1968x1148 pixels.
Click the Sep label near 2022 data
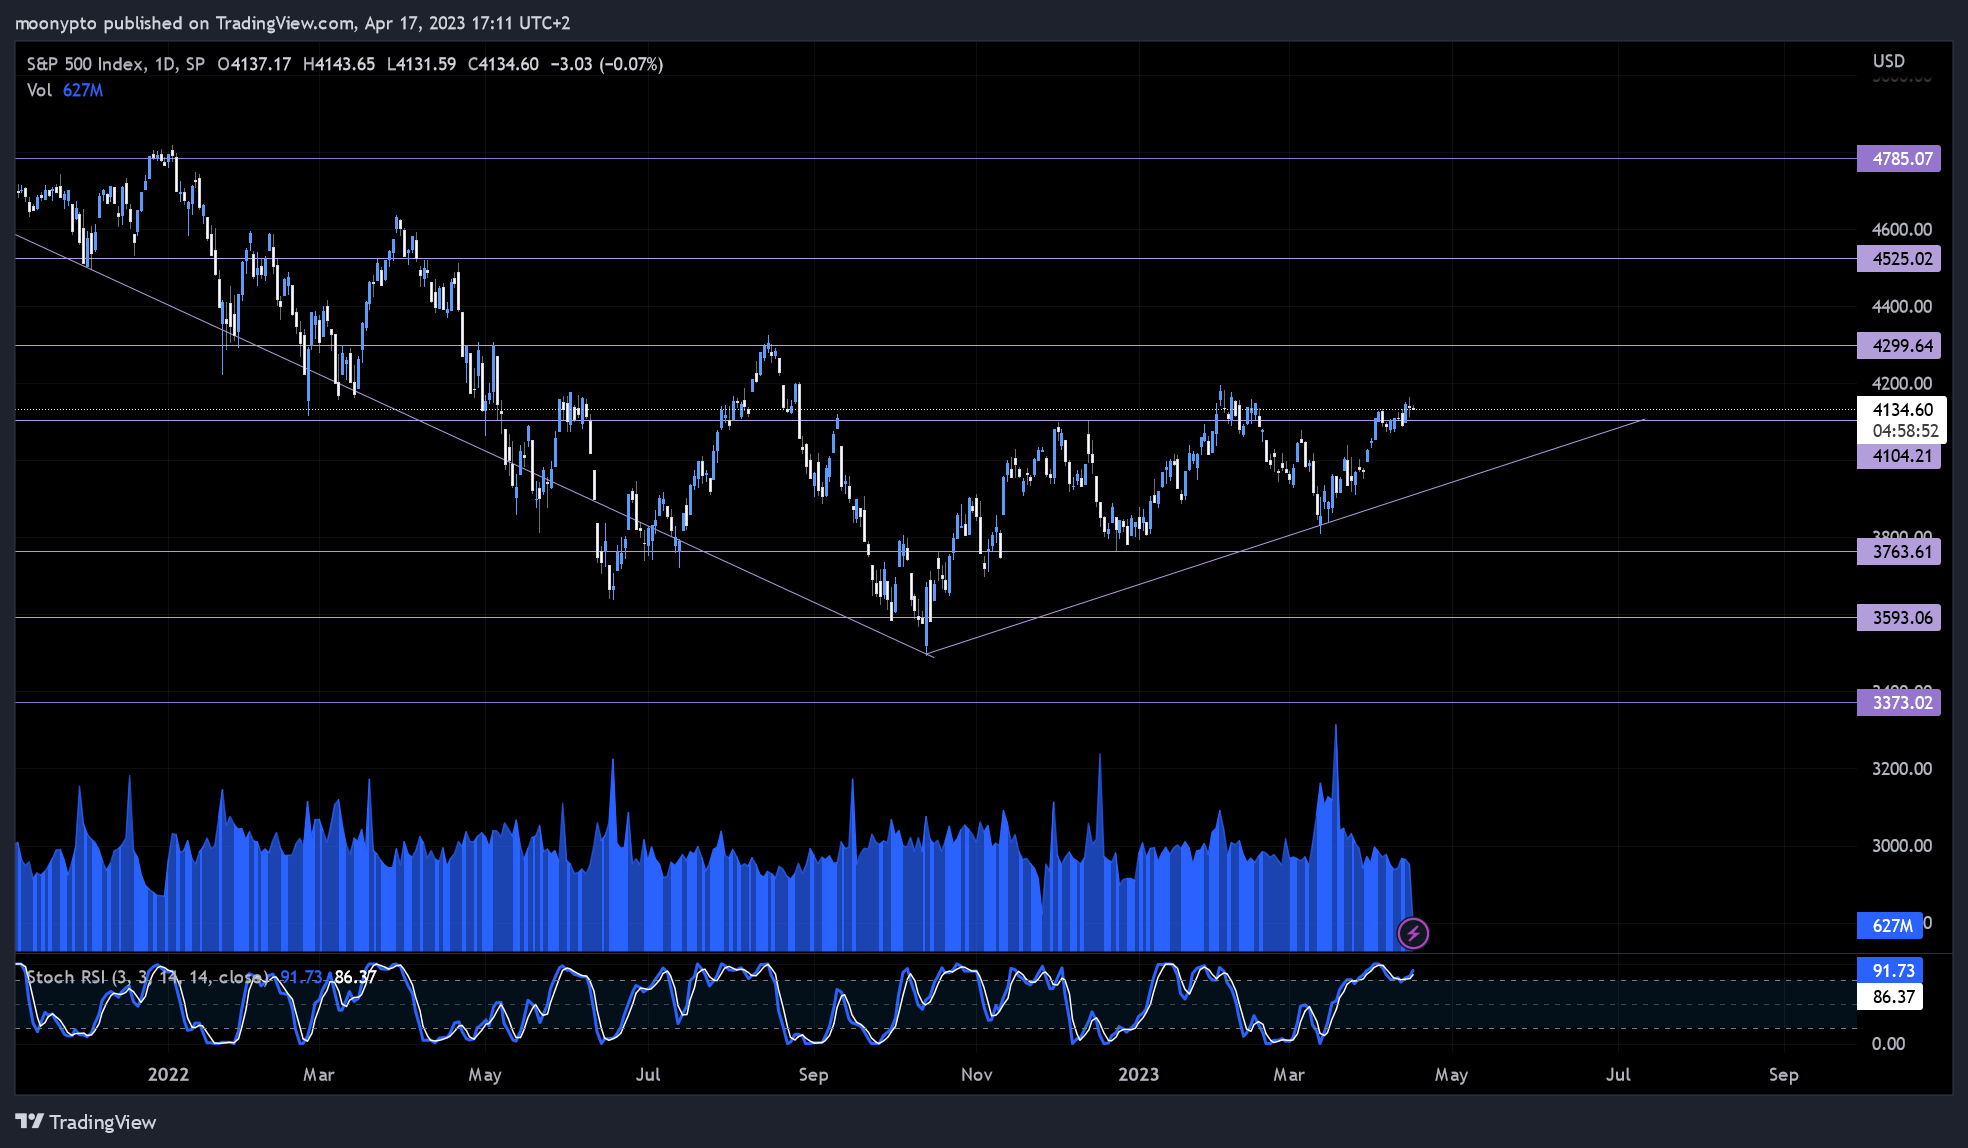coord(813,1074)
